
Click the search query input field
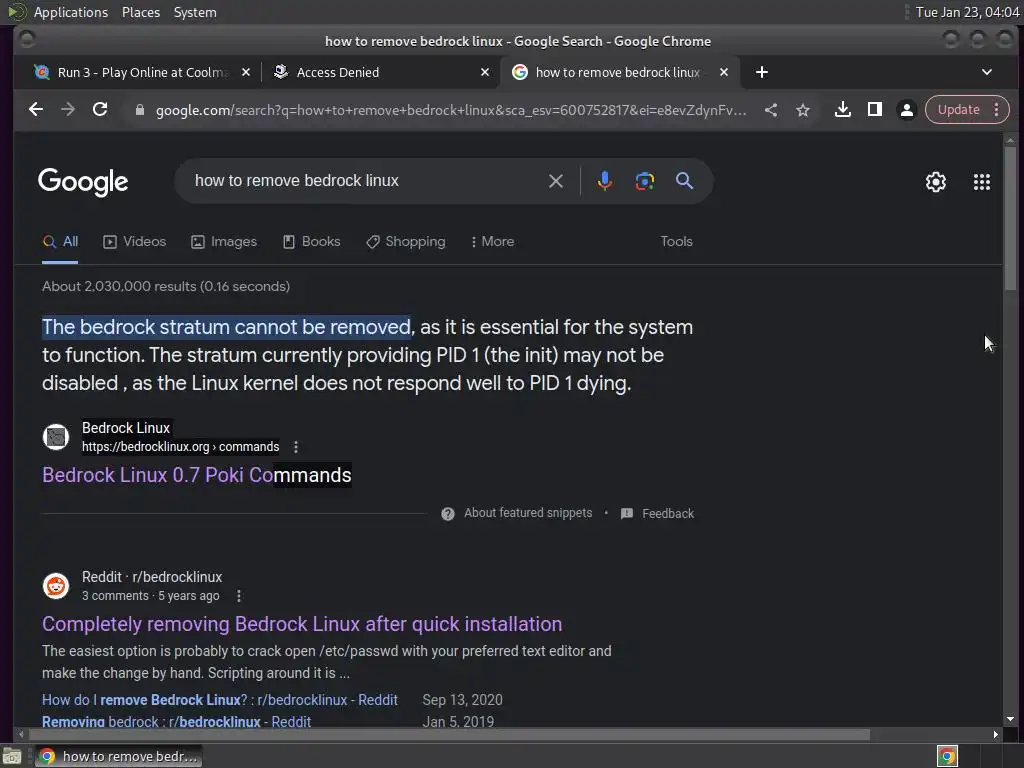[366, 181]
